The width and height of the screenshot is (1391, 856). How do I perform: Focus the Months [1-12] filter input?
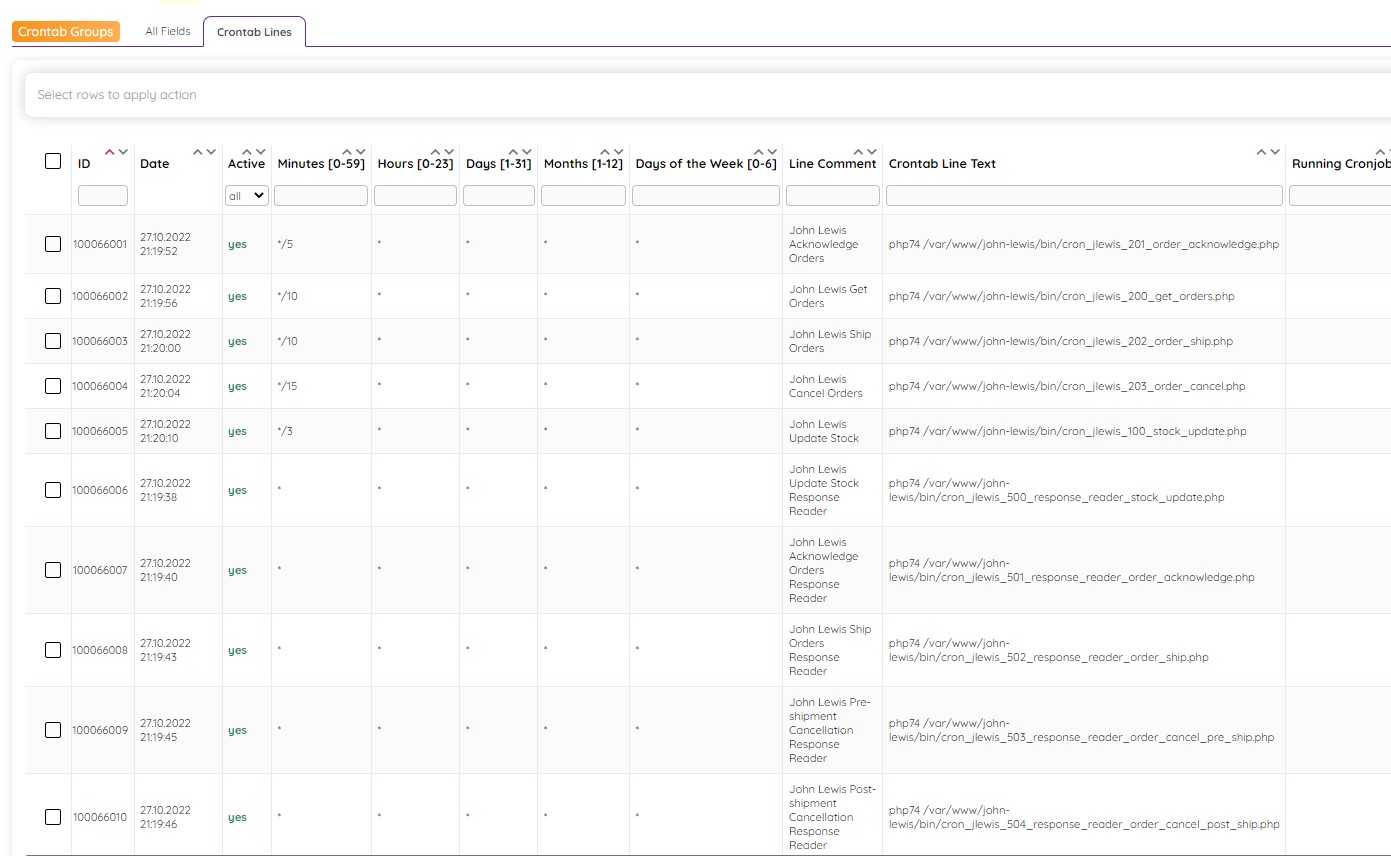coord(583,196)
